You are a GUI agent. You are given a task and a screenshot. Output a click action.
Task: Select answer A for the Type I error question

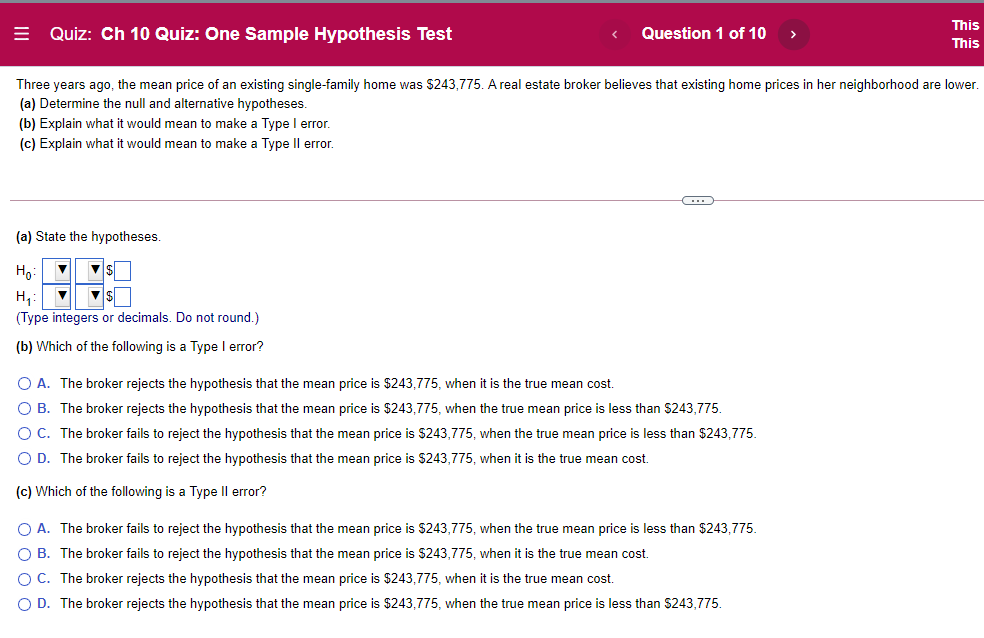[x=23, y=383]
